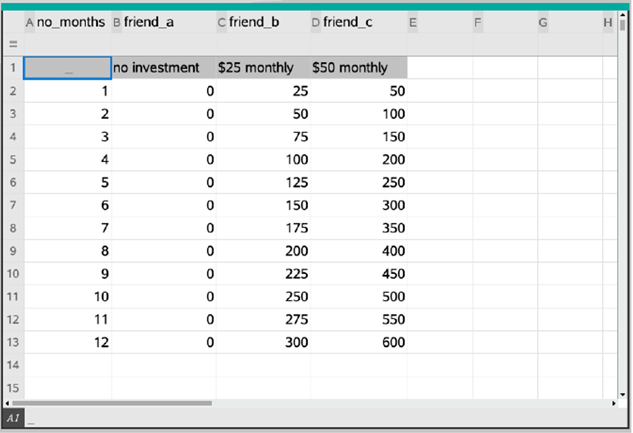This screenshot has width=633, height=433.
Task: Select column A header no_months
Action: pos(66,21)
